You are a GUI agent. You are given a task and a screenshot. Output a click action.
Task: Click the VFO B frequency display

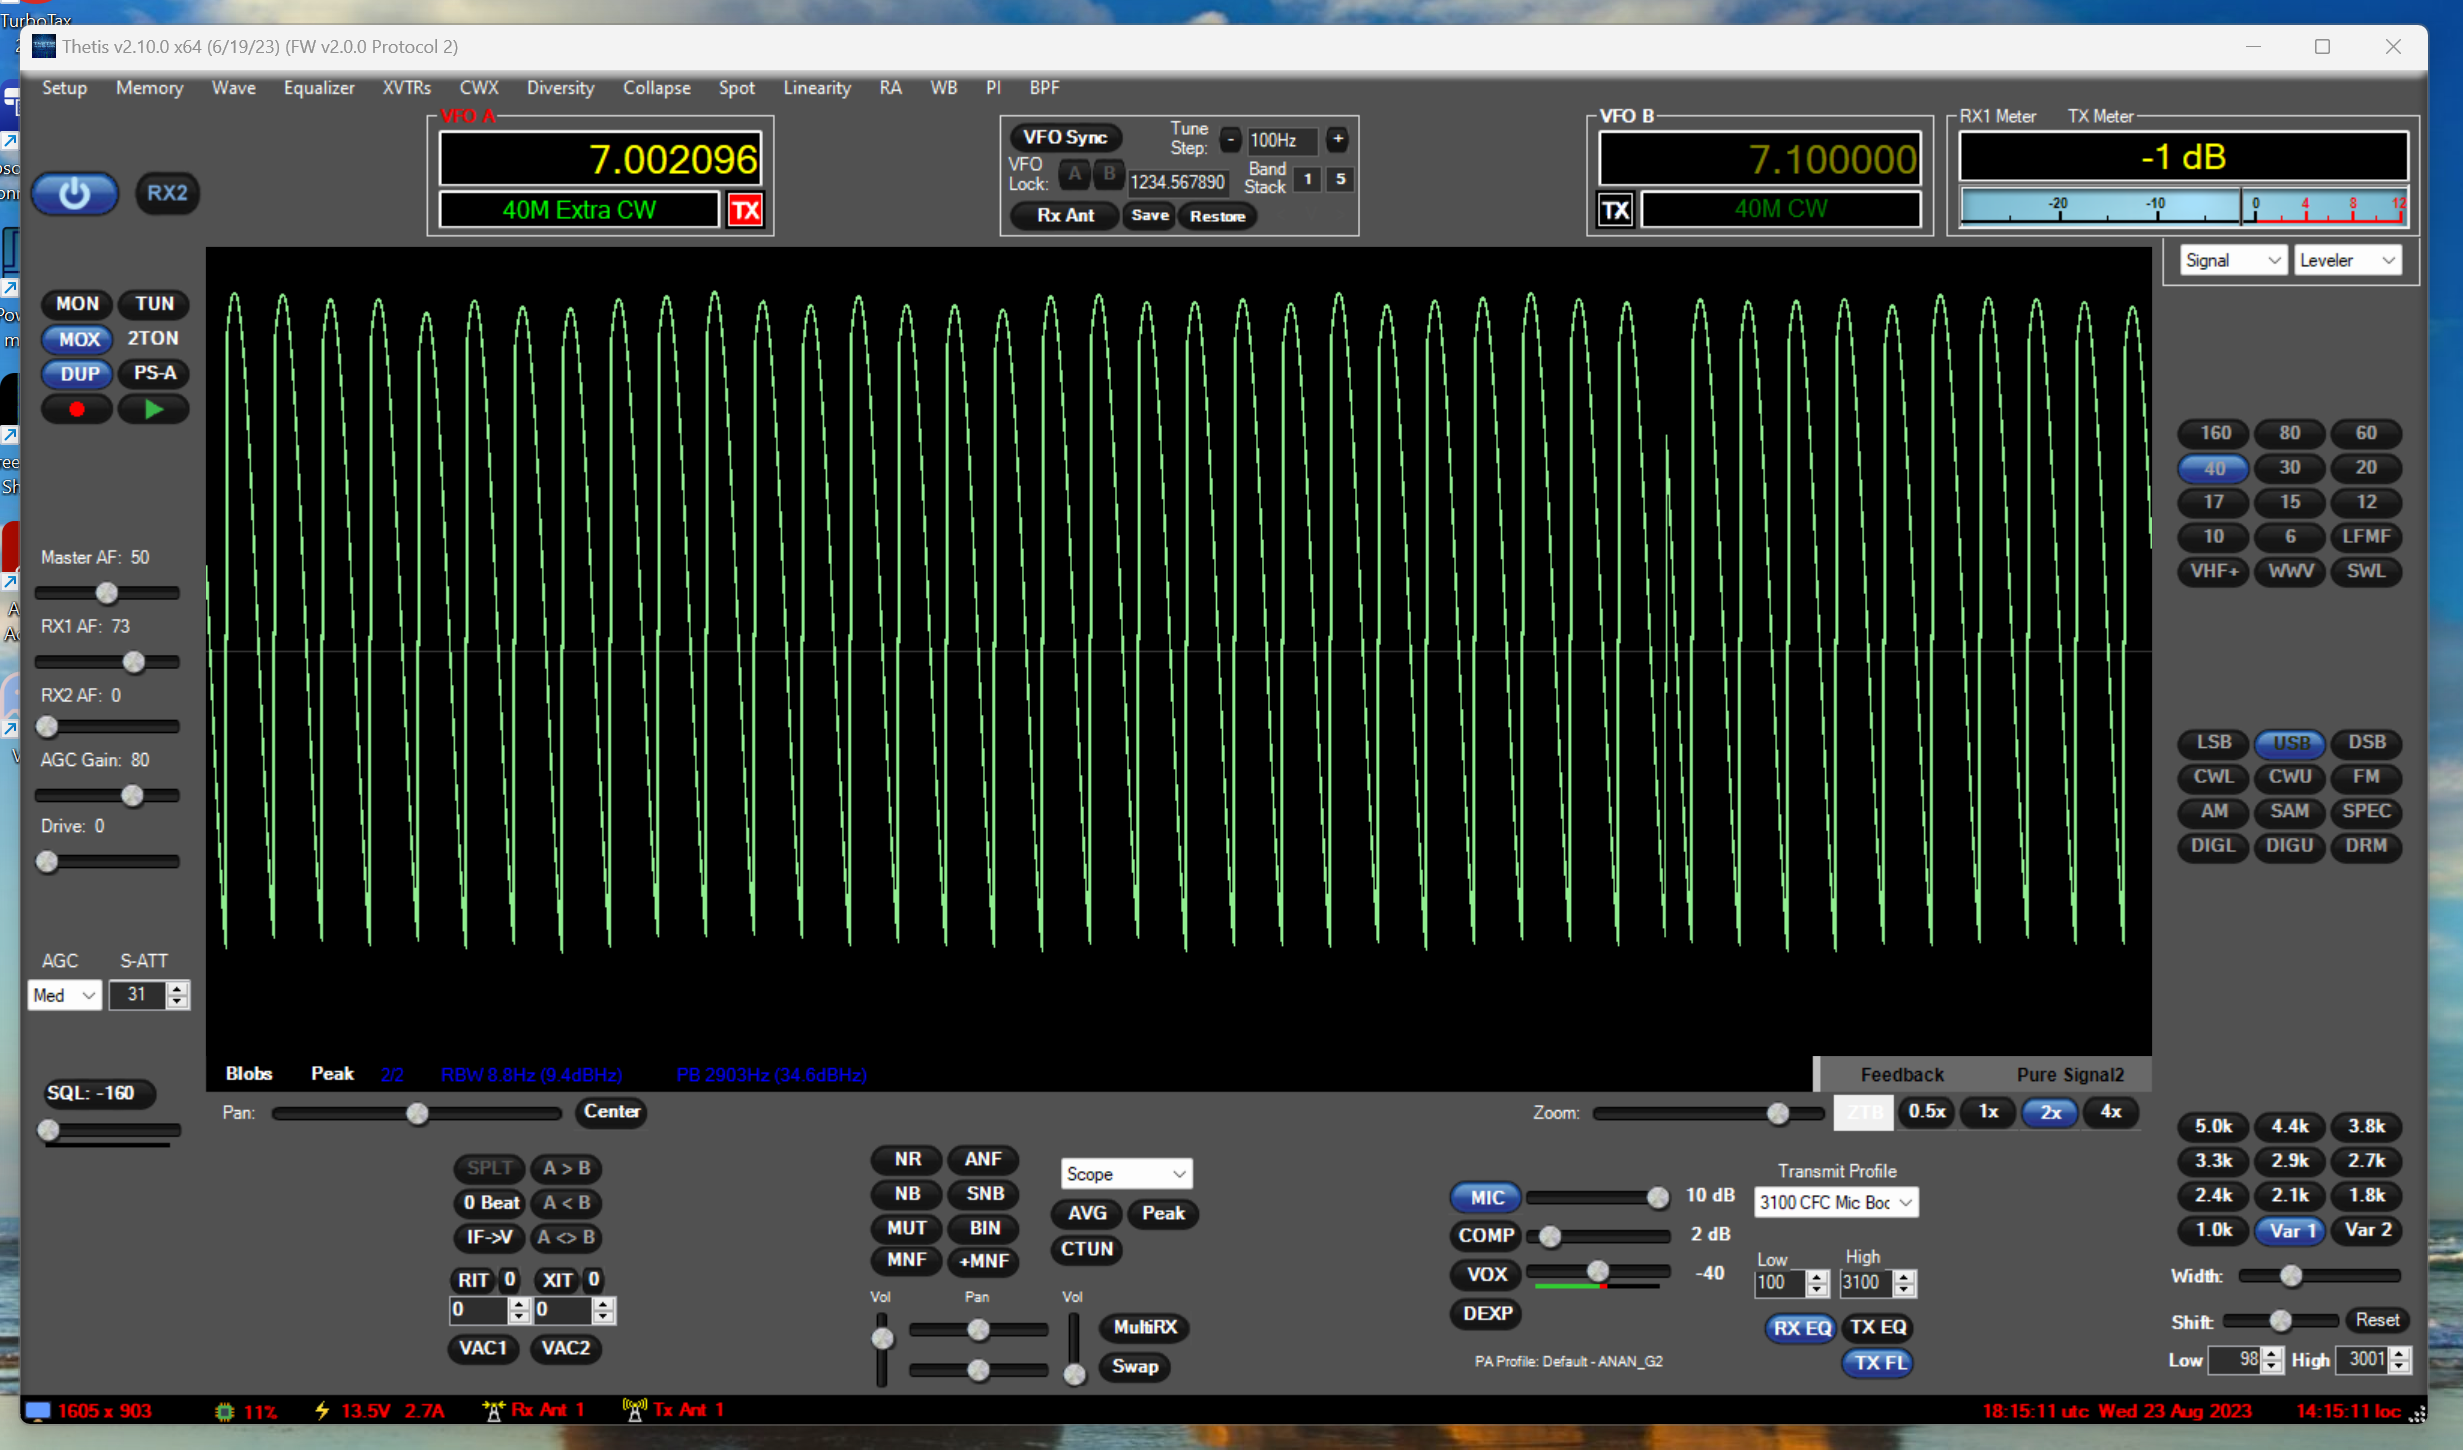point(1759,159)
